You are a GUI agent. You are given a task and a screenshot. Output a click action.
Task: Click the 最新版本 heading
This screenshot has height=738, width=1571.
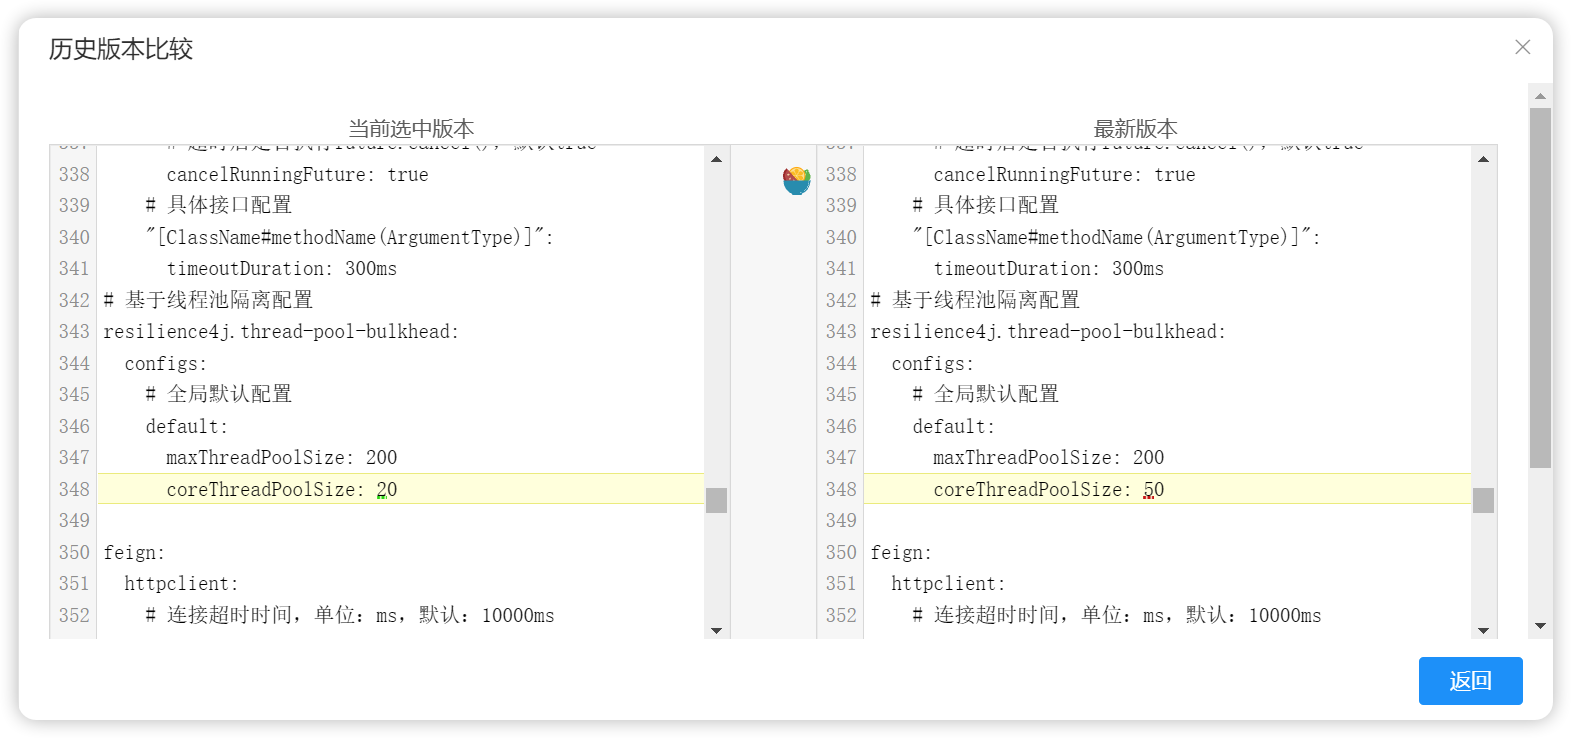pos(1135,128)
